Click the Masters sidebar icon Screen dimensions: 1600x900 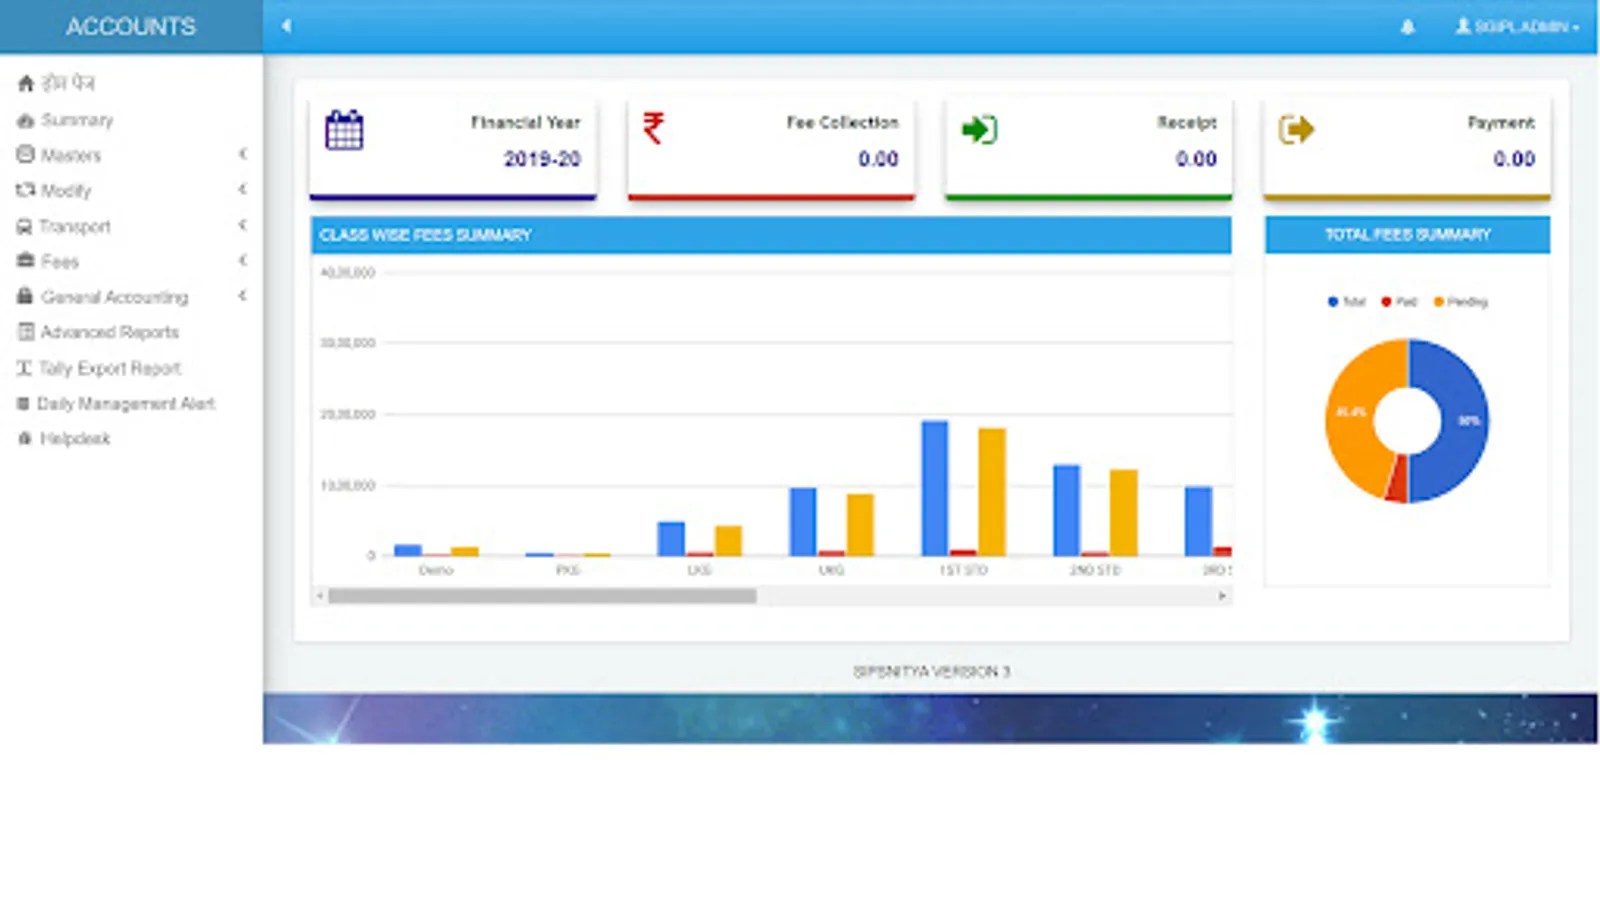coord(26,155)
